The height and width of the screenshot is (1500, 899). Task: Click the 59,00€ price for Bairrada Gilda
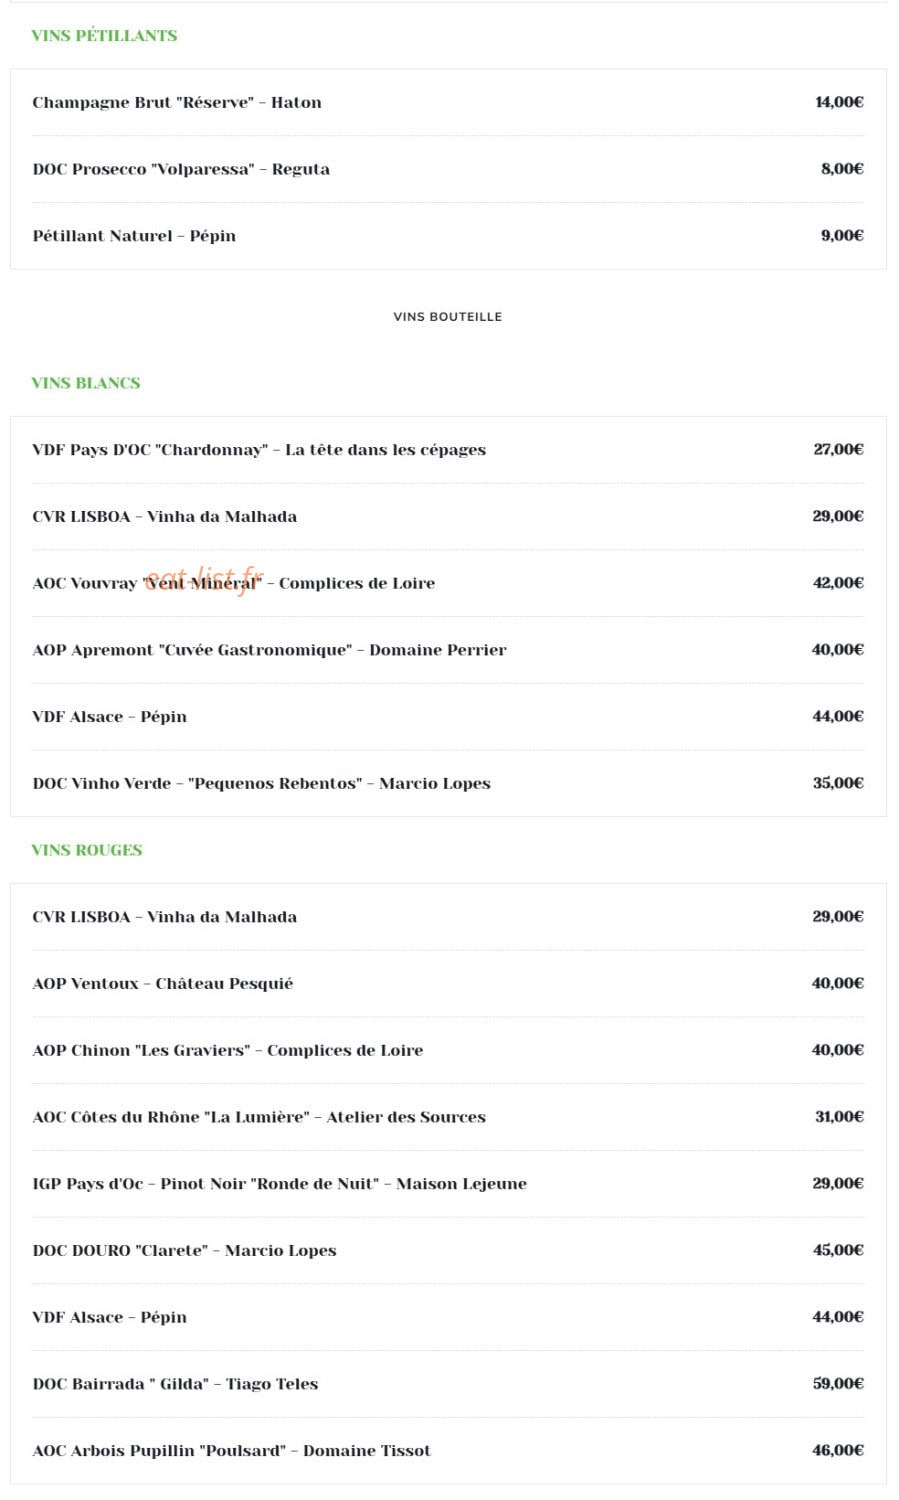[x=838, y=1384]
